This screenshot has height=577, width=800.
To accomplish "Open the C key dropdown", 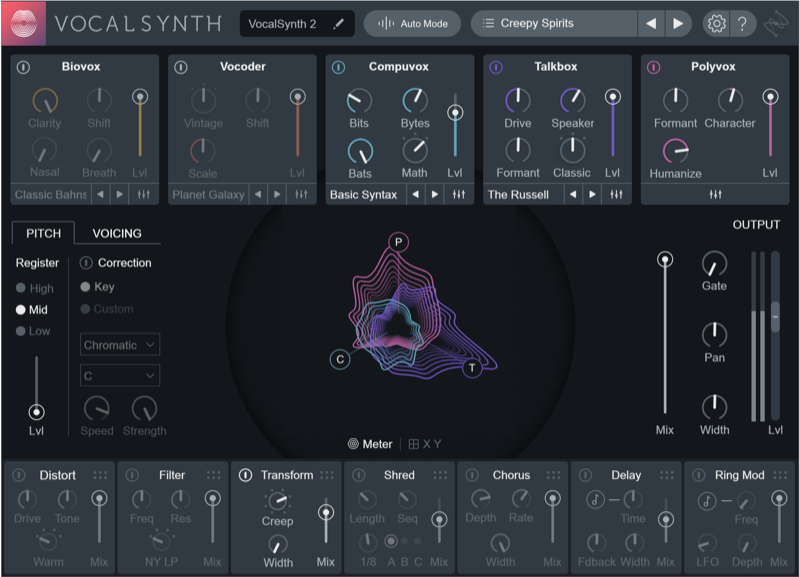I will [x=120, y=375].
